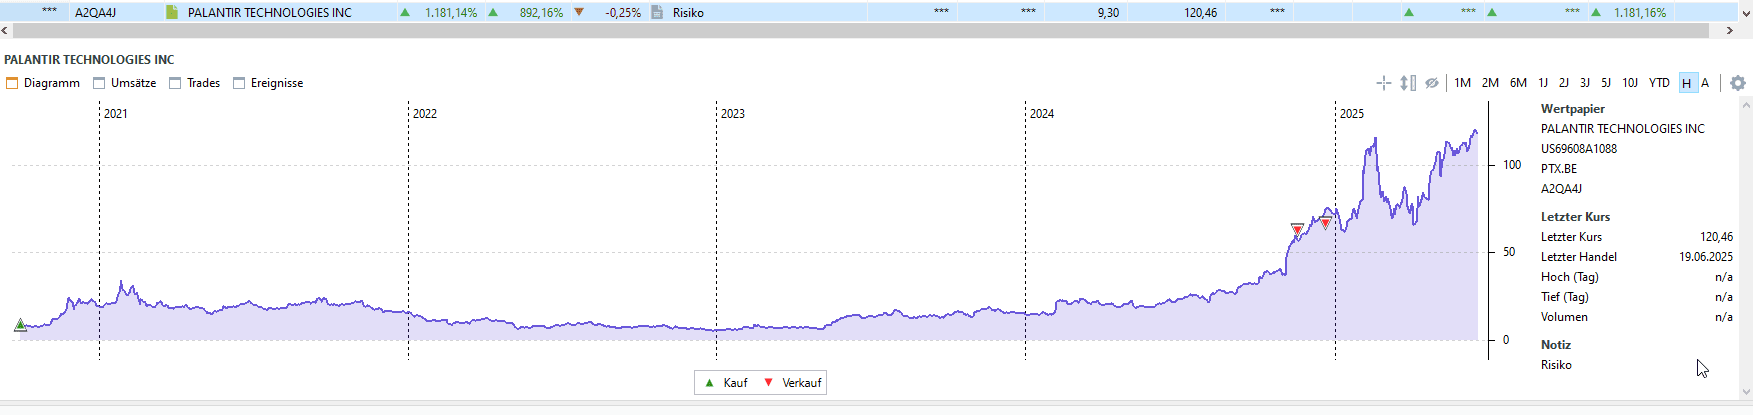Select the PALANTIR TECHNOLOGIES INC table row name

pyautogui.click(x=270, y=13)
